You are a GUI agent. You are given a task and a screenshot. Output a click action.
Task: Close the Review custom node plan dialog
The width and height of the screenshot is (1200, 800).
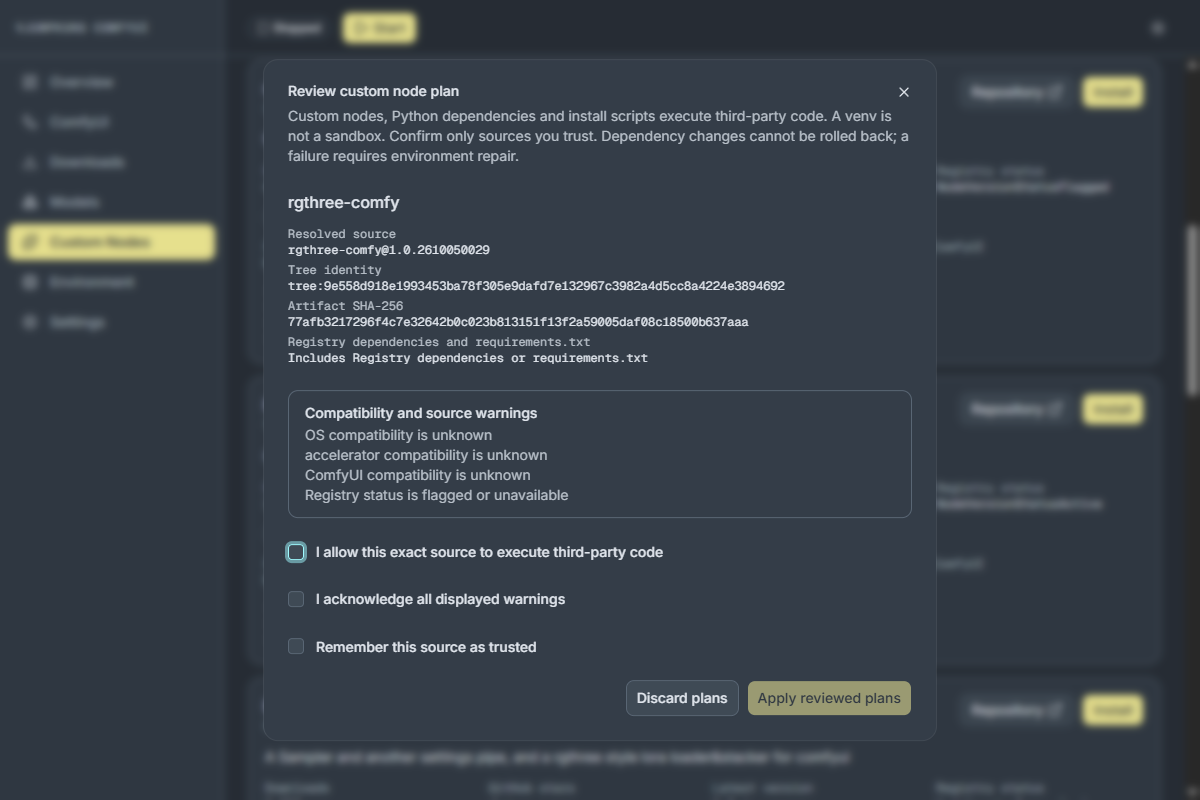[x=904, y=92]
